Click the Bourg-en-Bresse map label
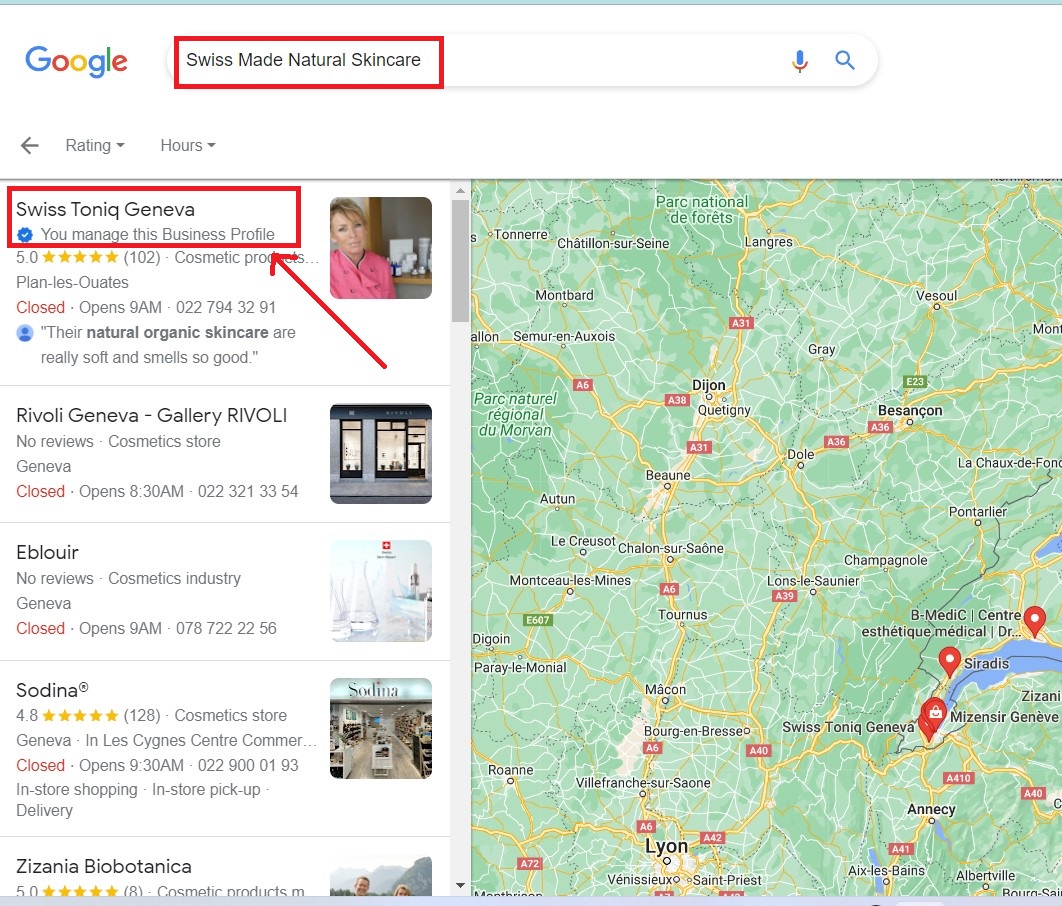The image size is (1062, 906). click(x=693, y=731)
